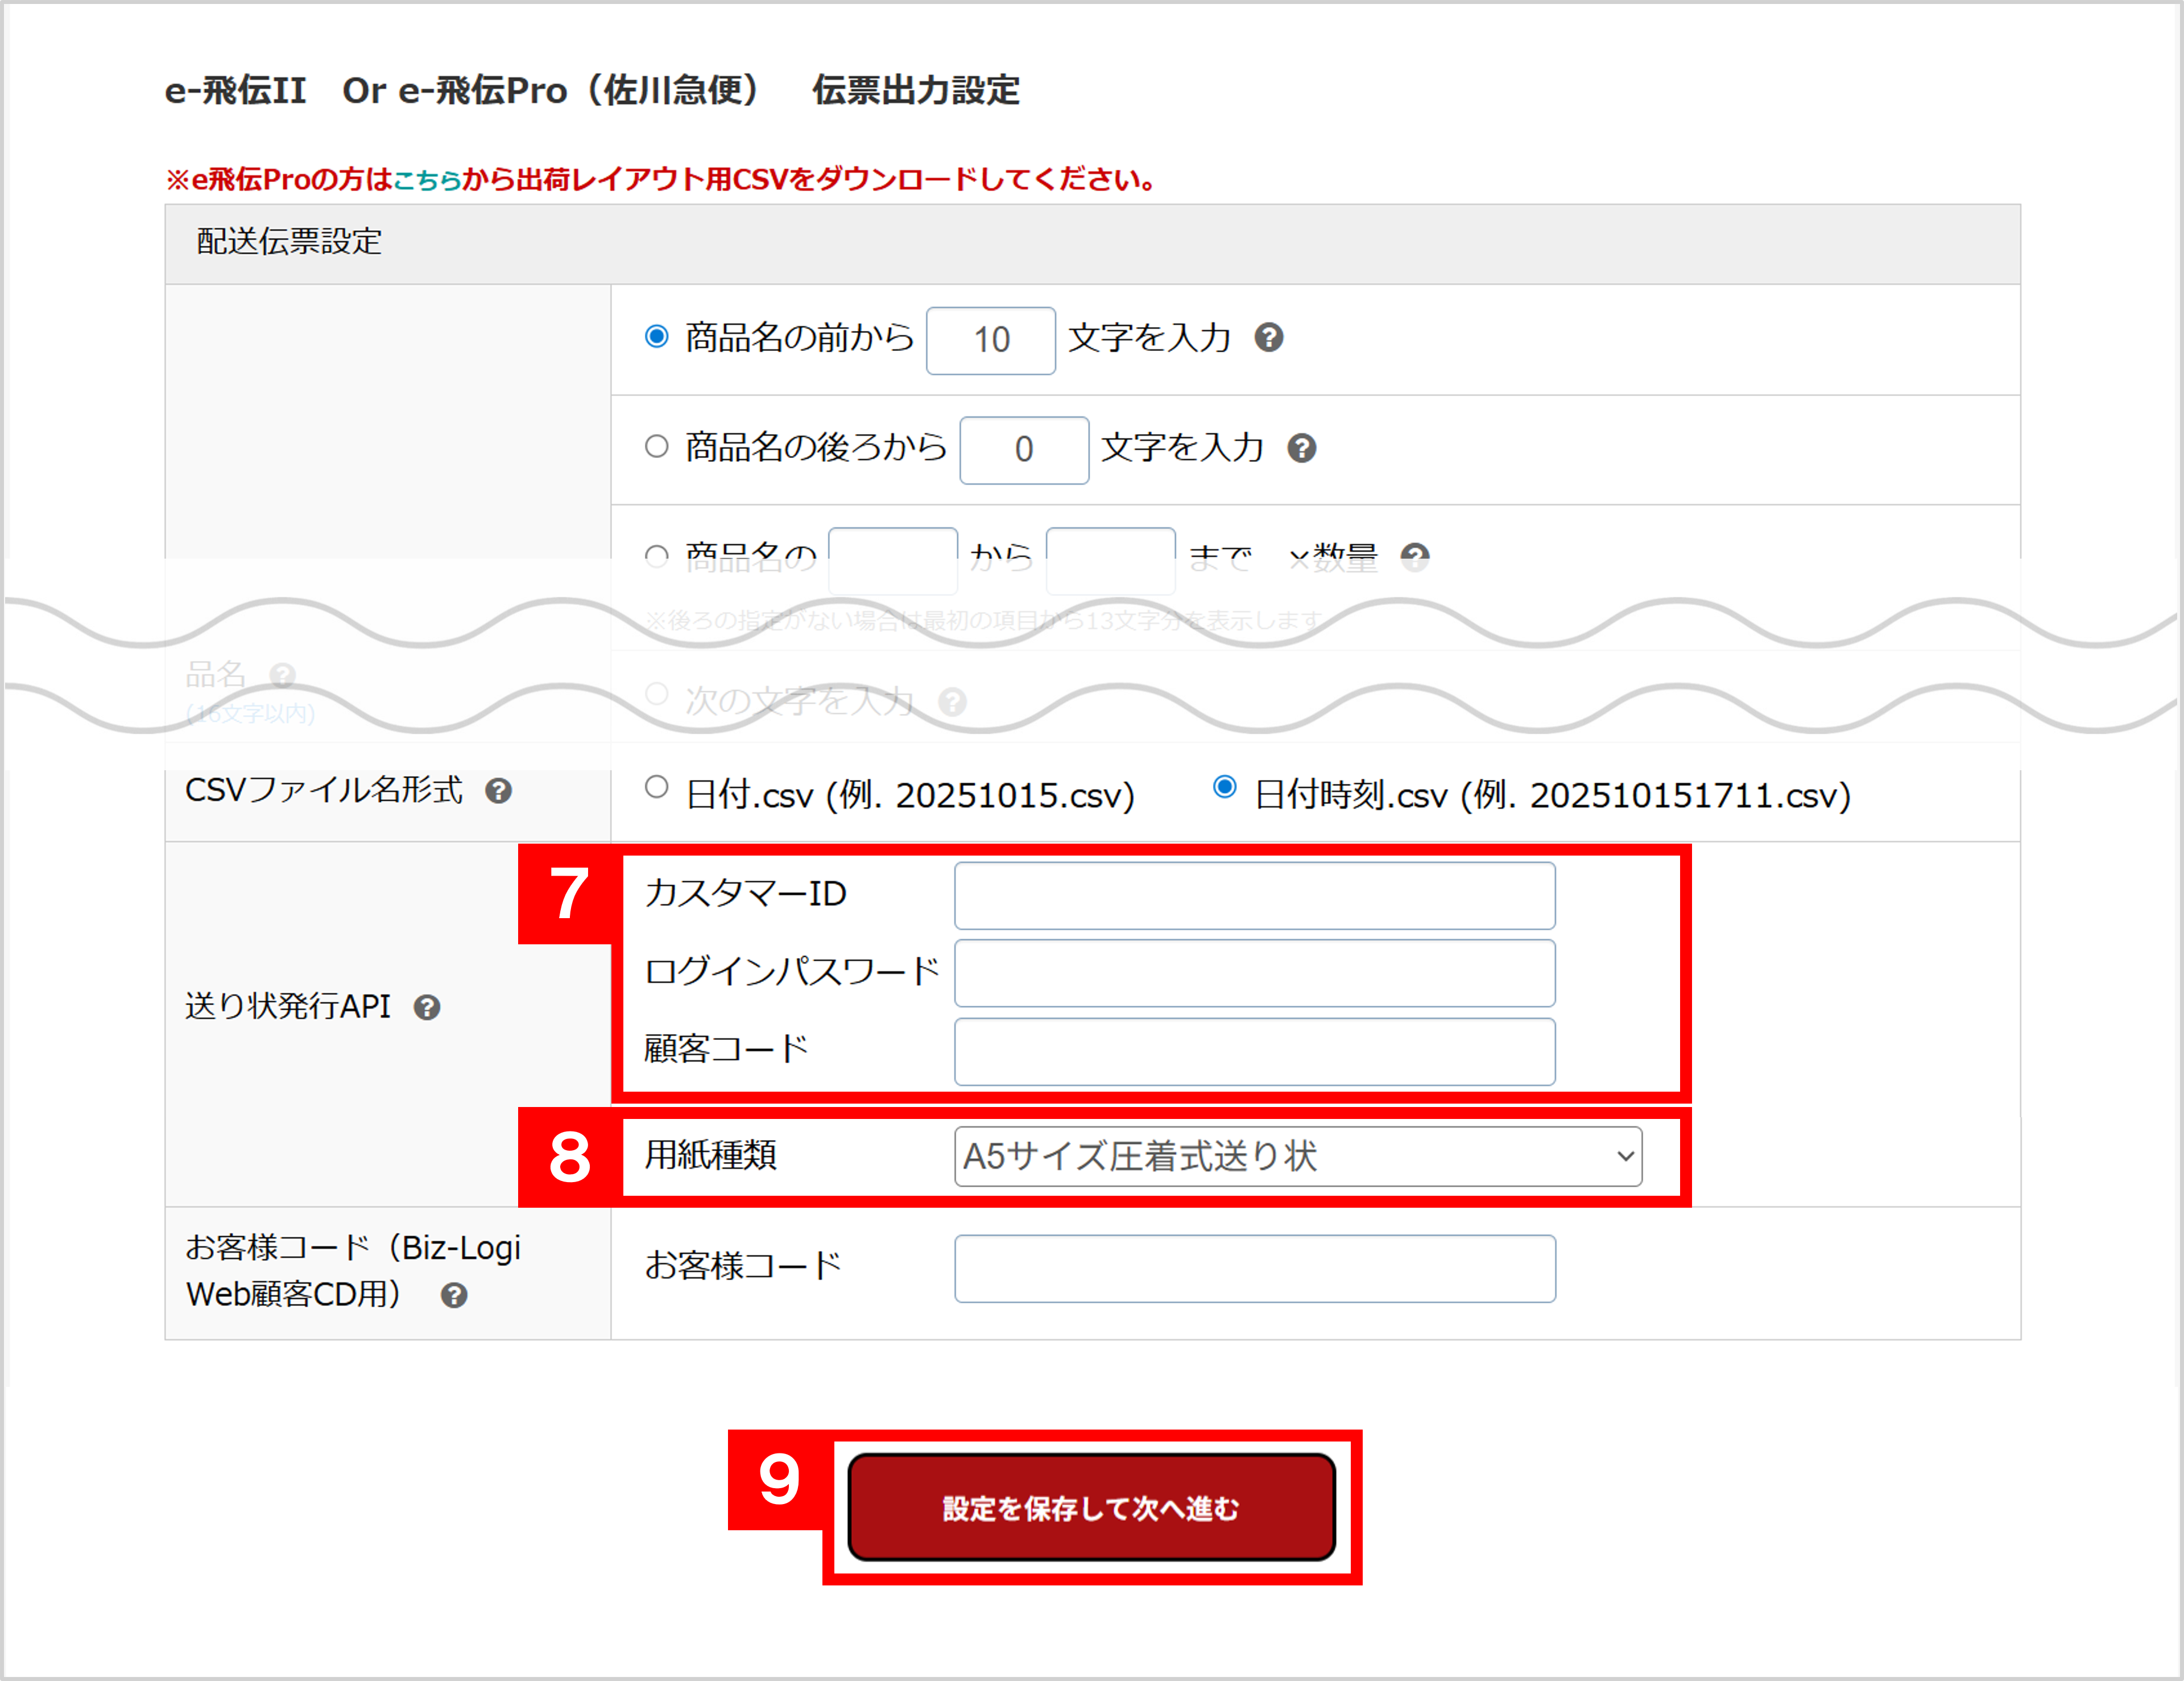Viewport: 2184px width, 1681px height.
Task: Choose the 日付時刻.csv file name format
Action: coord(1224,788)
